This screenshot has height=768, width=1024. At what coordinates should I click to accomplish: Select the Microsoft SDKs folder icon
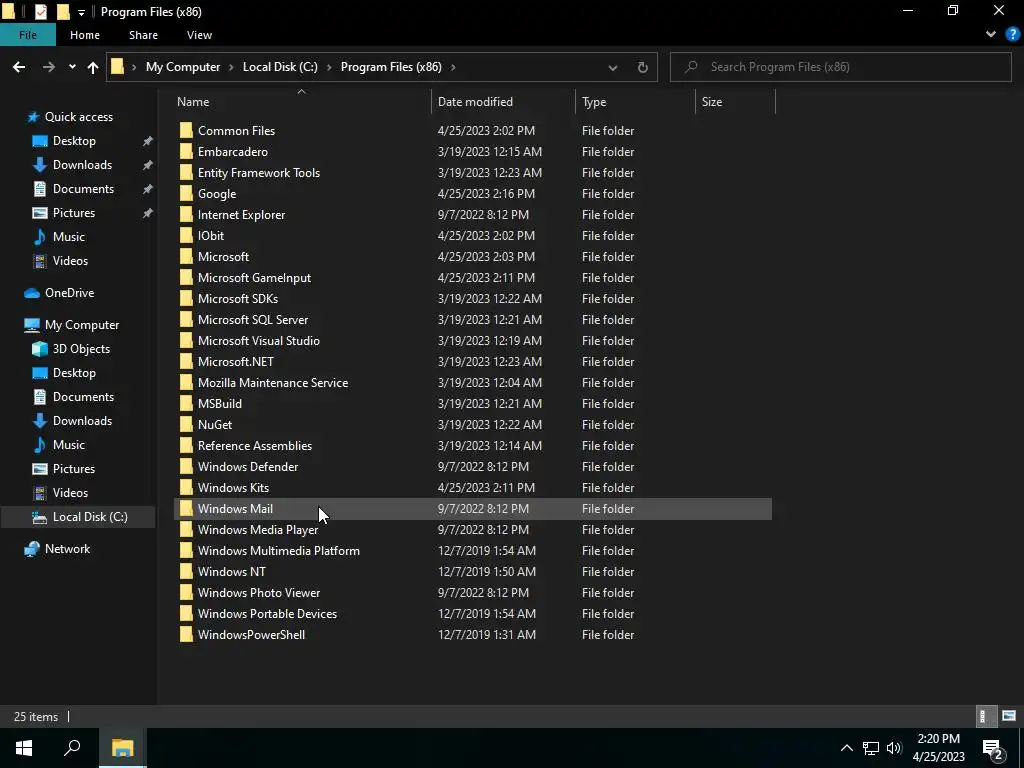[186, 298]
